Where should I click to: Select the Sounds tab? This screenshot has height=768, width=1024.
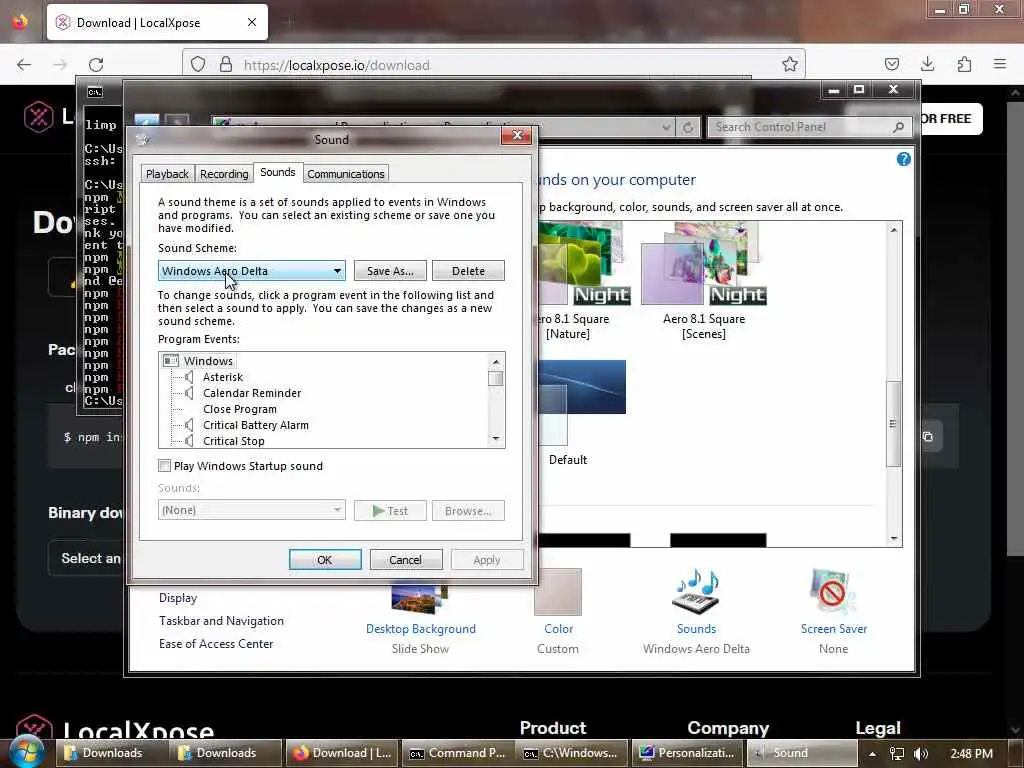278,172
